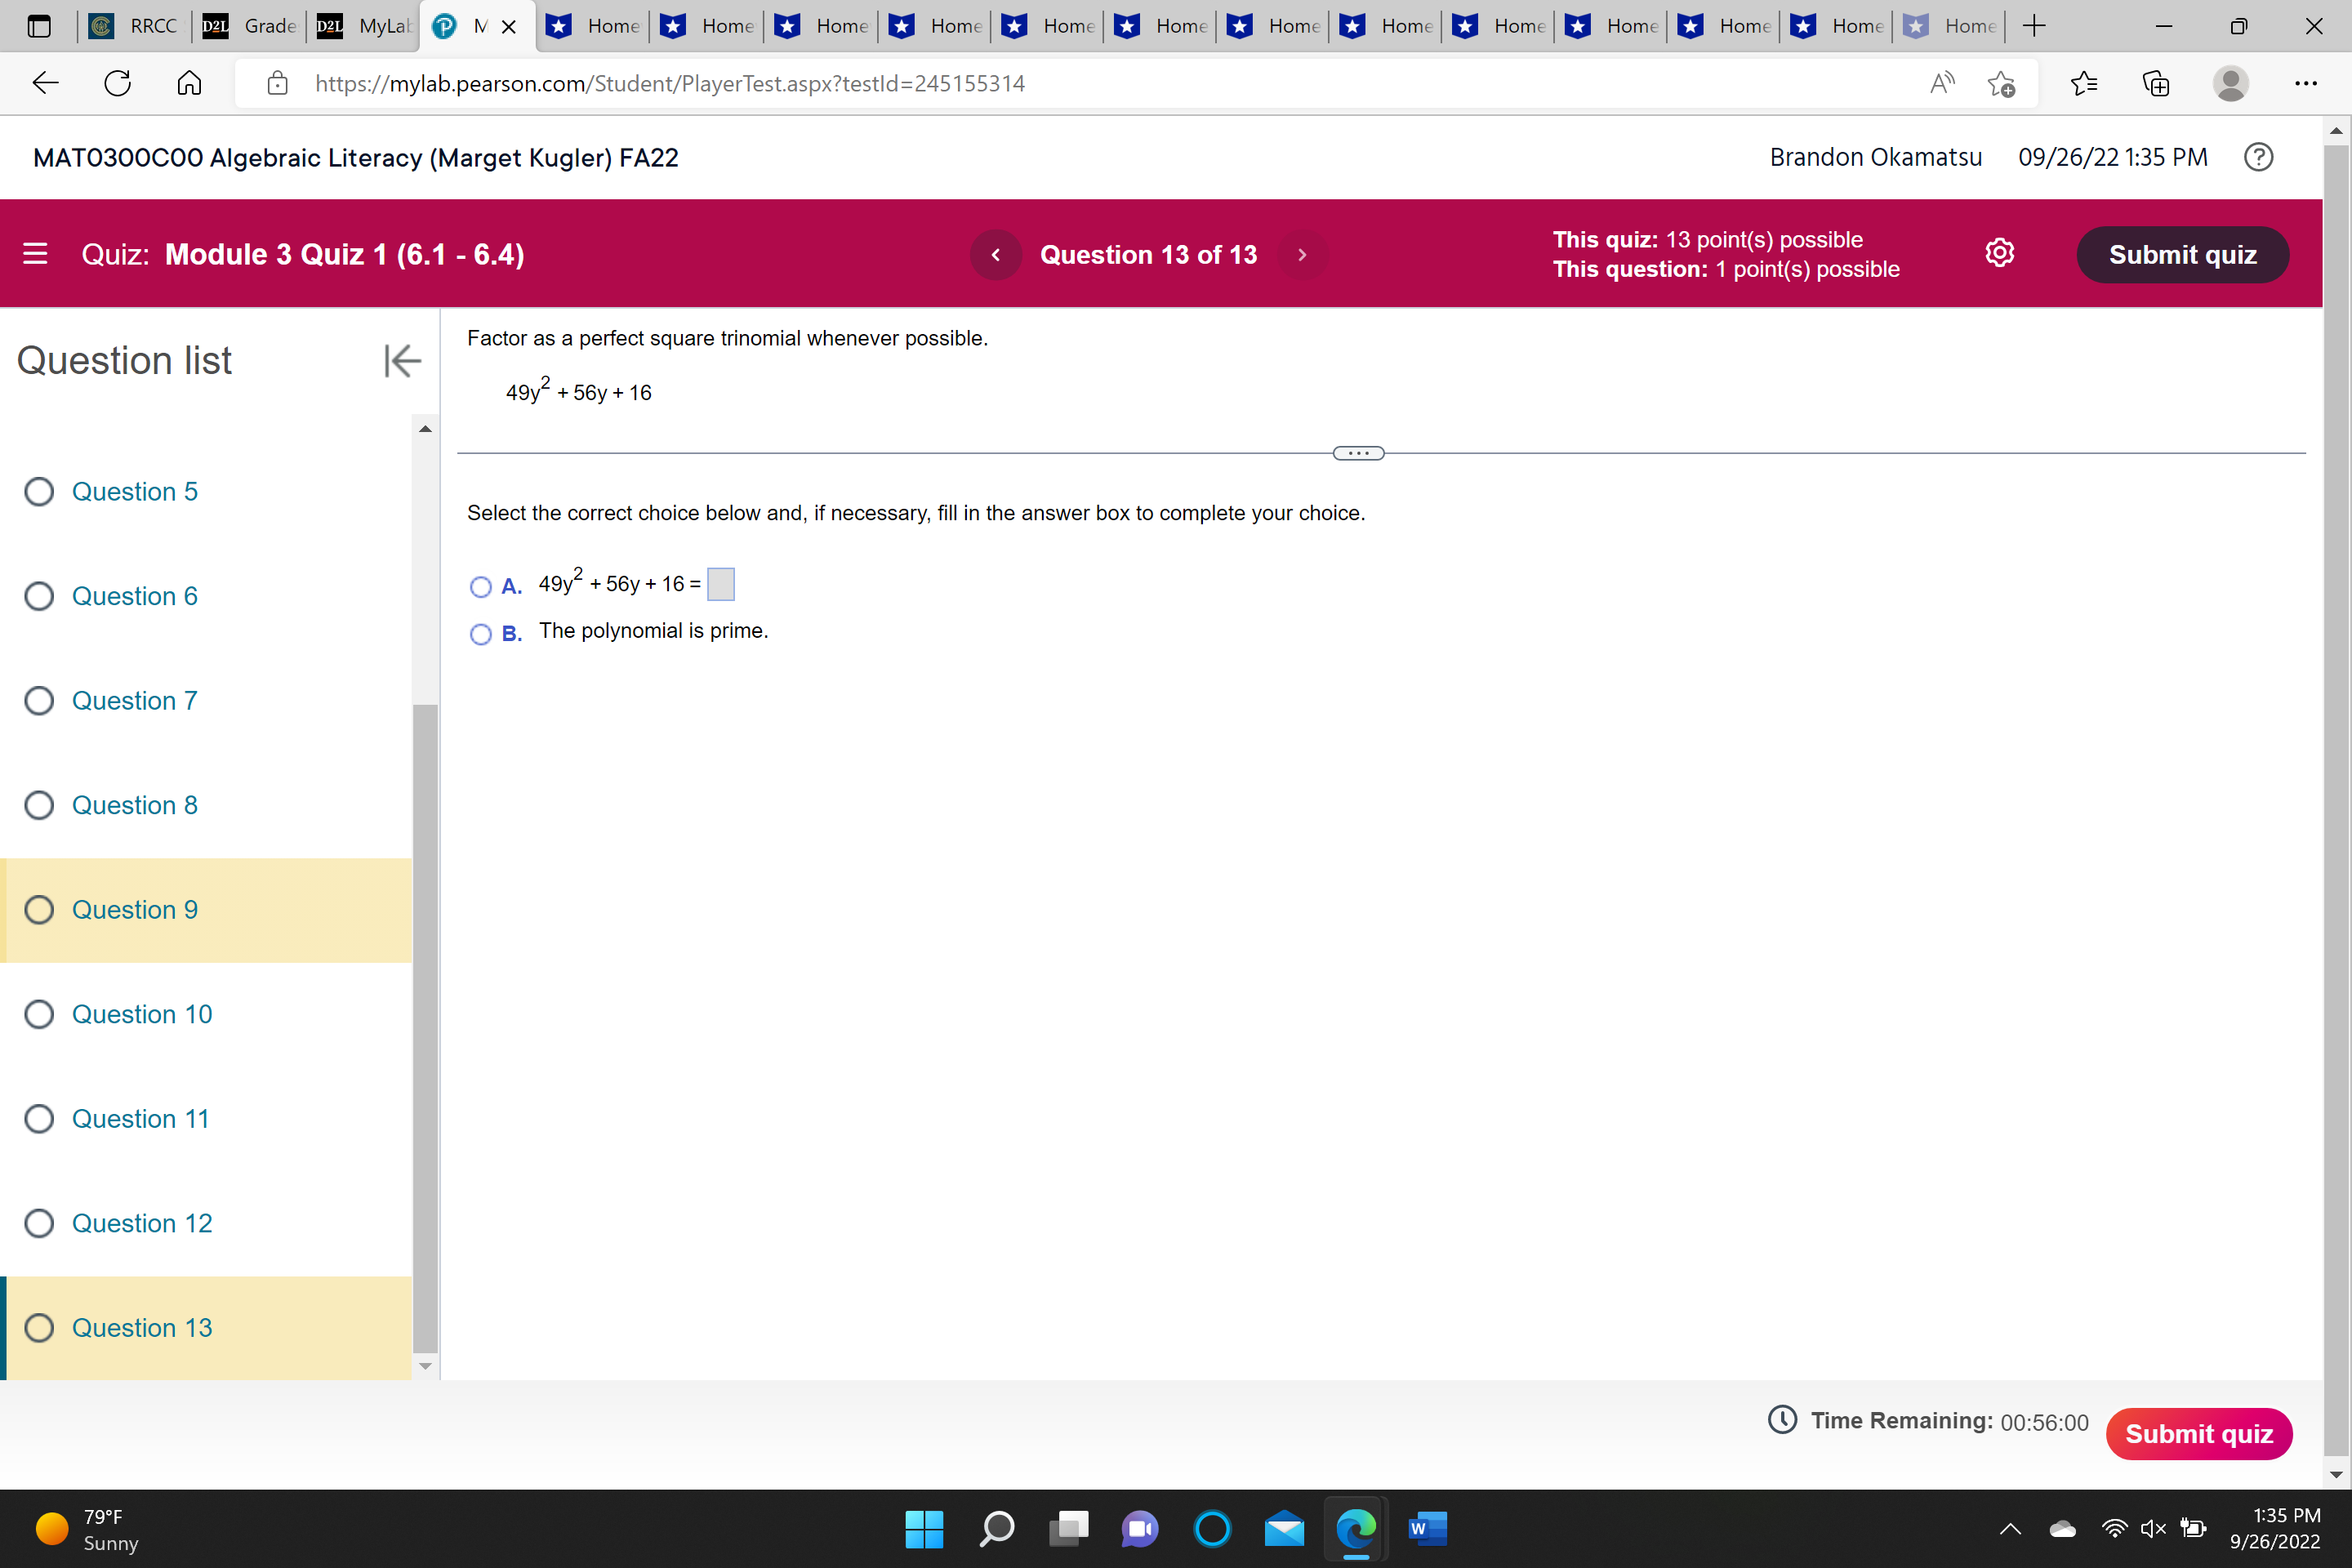Open Word from the taskbar
Viewport: 2352px width, 1568px height.
coord(1428,1529)
